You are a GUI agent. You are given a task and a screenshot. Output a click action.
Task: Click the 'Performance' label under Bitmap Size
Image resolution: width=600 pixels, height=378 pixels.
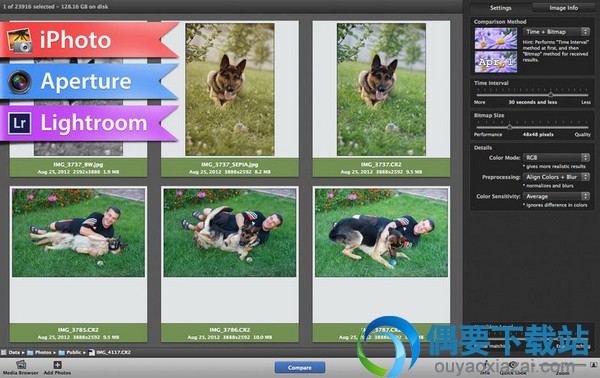click(488, 135)
